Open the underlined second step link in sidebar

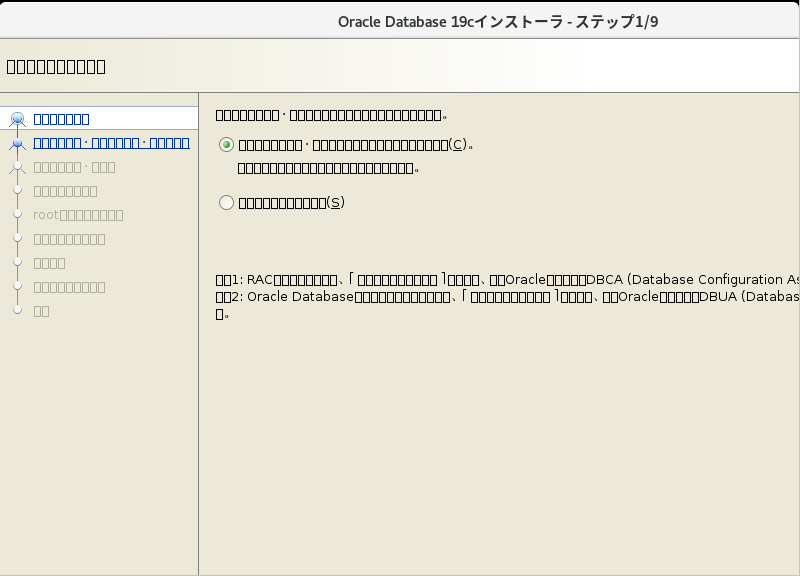(x=111, y=143)
